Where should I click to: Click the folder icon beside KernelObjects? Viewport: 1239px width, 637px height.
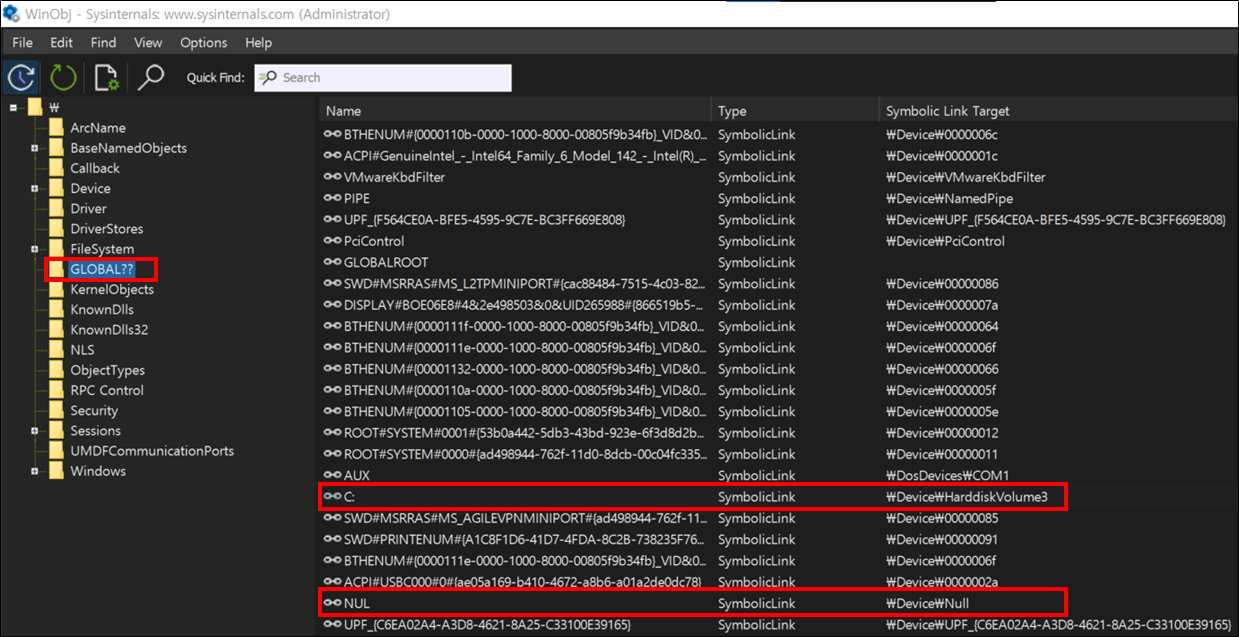pos(55,289)
